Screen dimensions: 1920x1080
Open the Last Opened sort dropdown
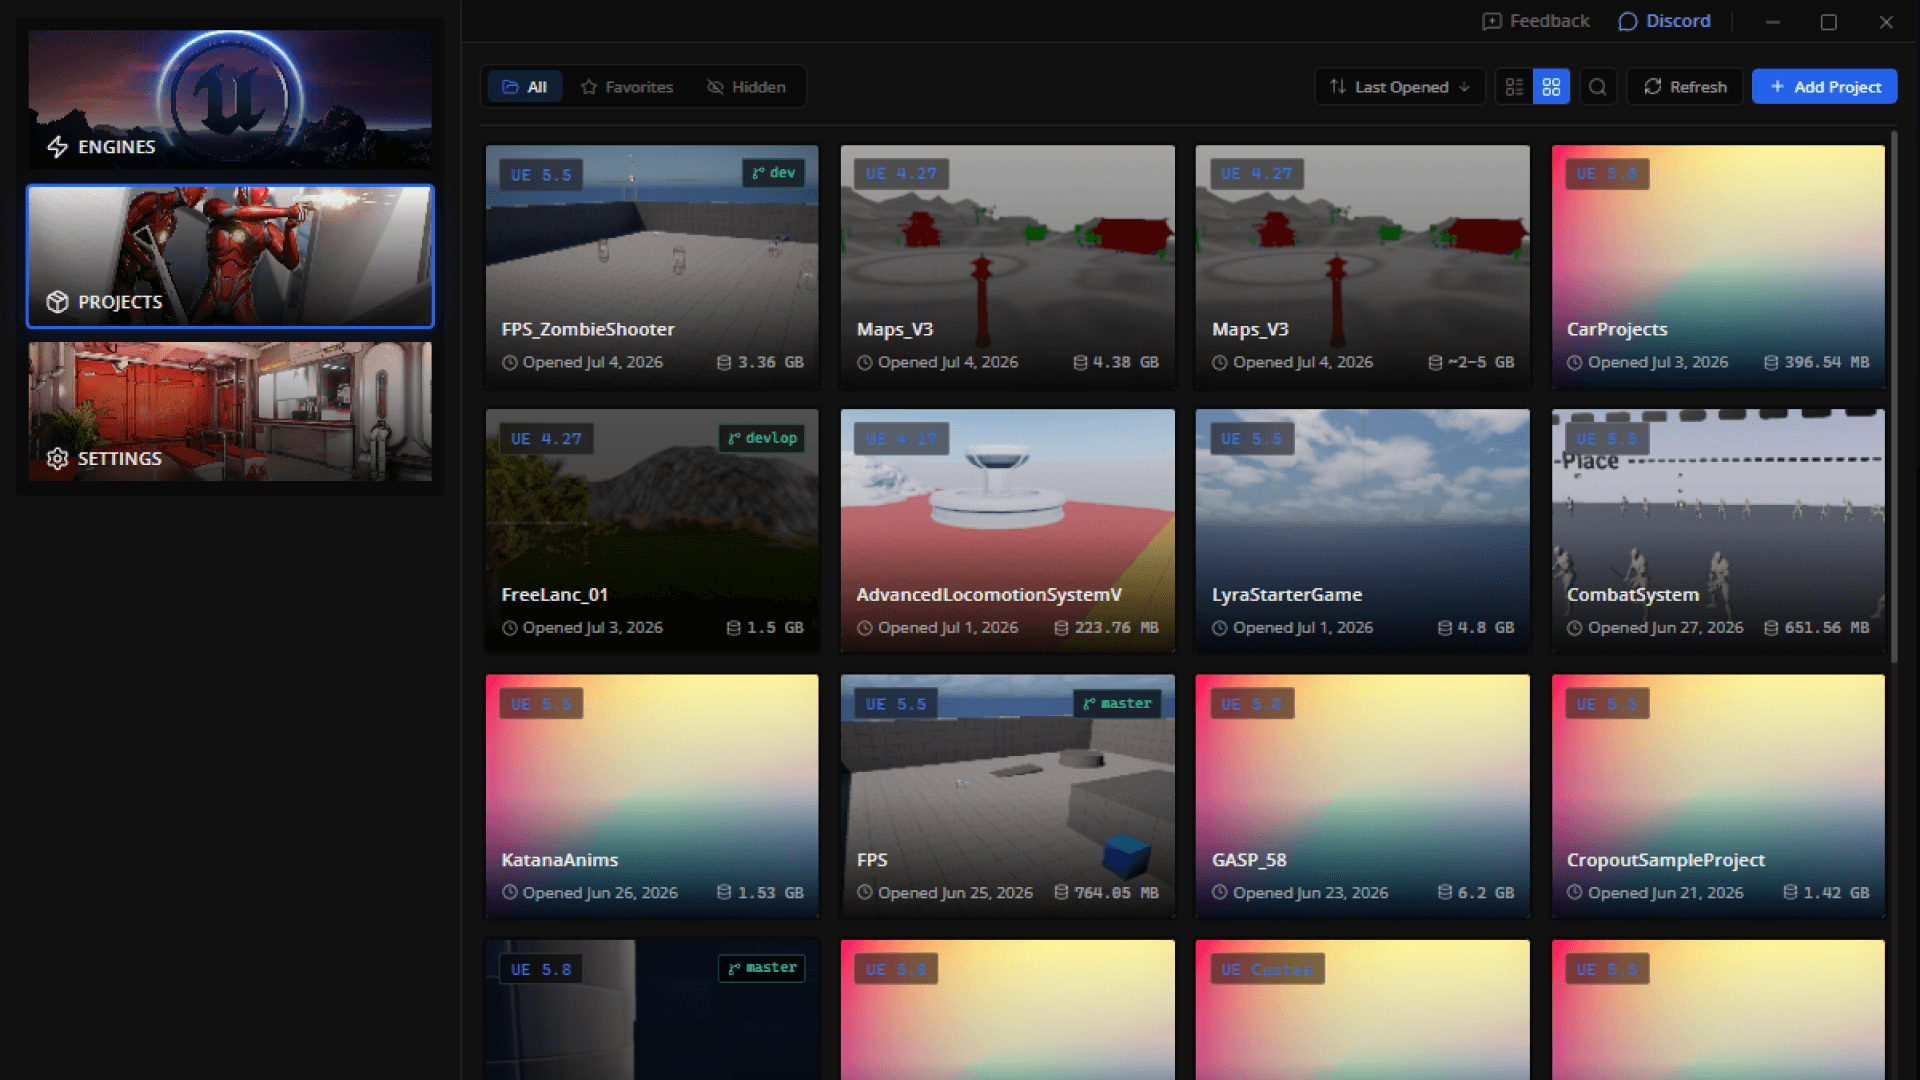(x=1399, y=87)
